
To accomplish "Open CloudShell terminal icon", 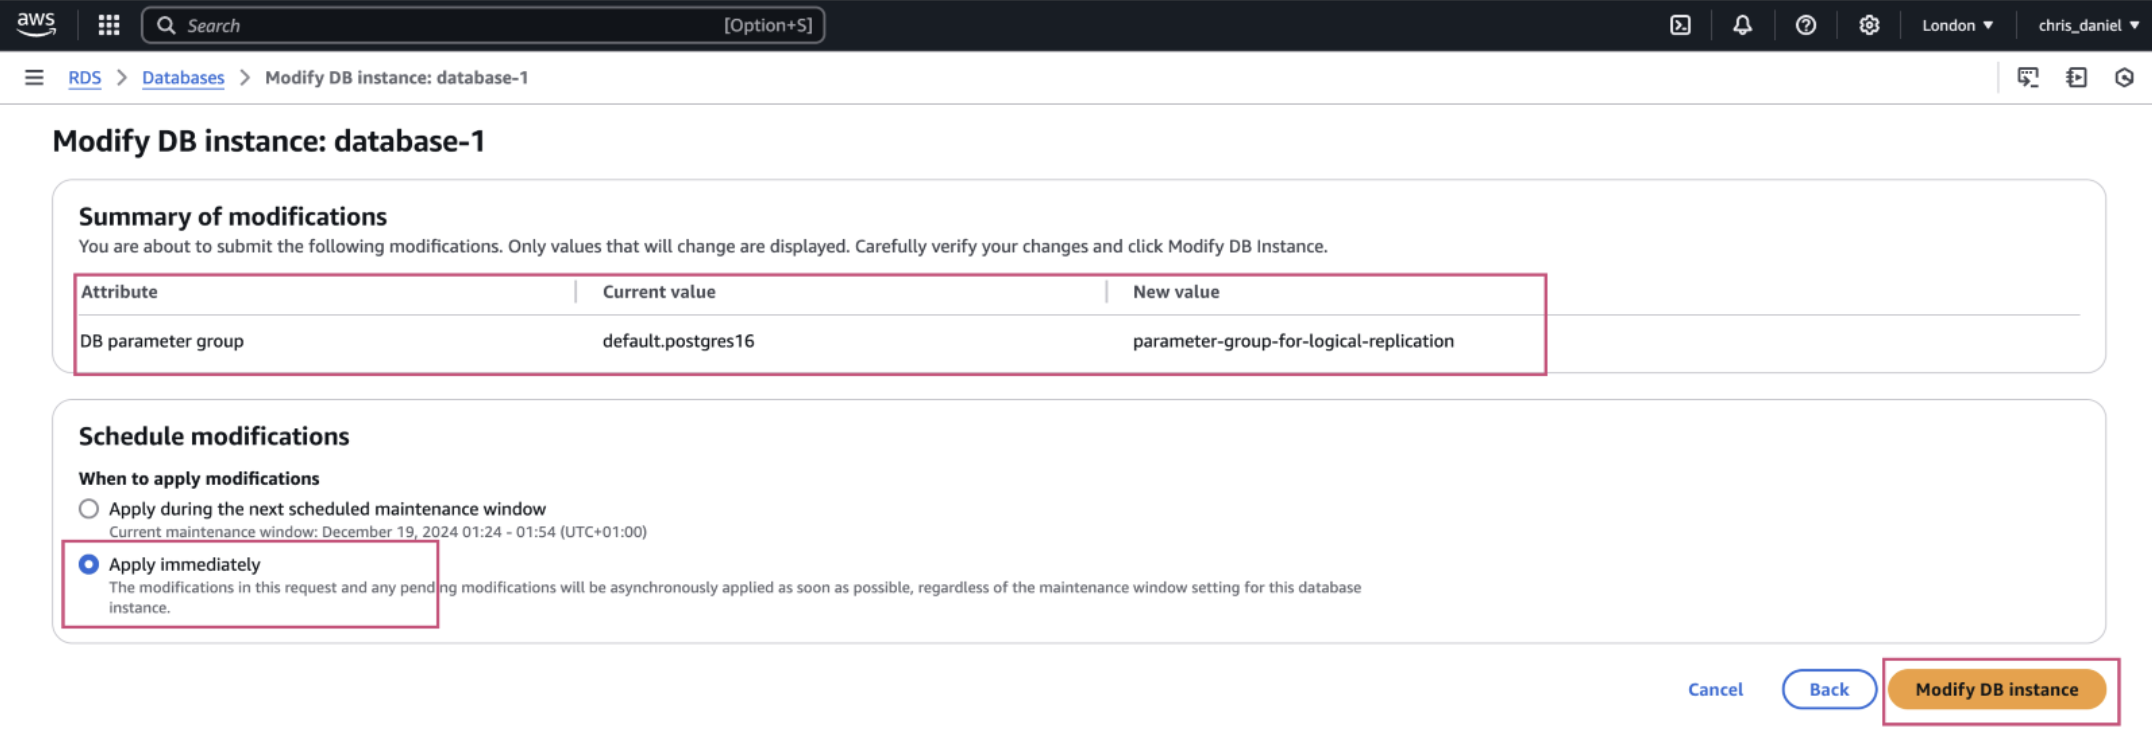I will 1681,25.
